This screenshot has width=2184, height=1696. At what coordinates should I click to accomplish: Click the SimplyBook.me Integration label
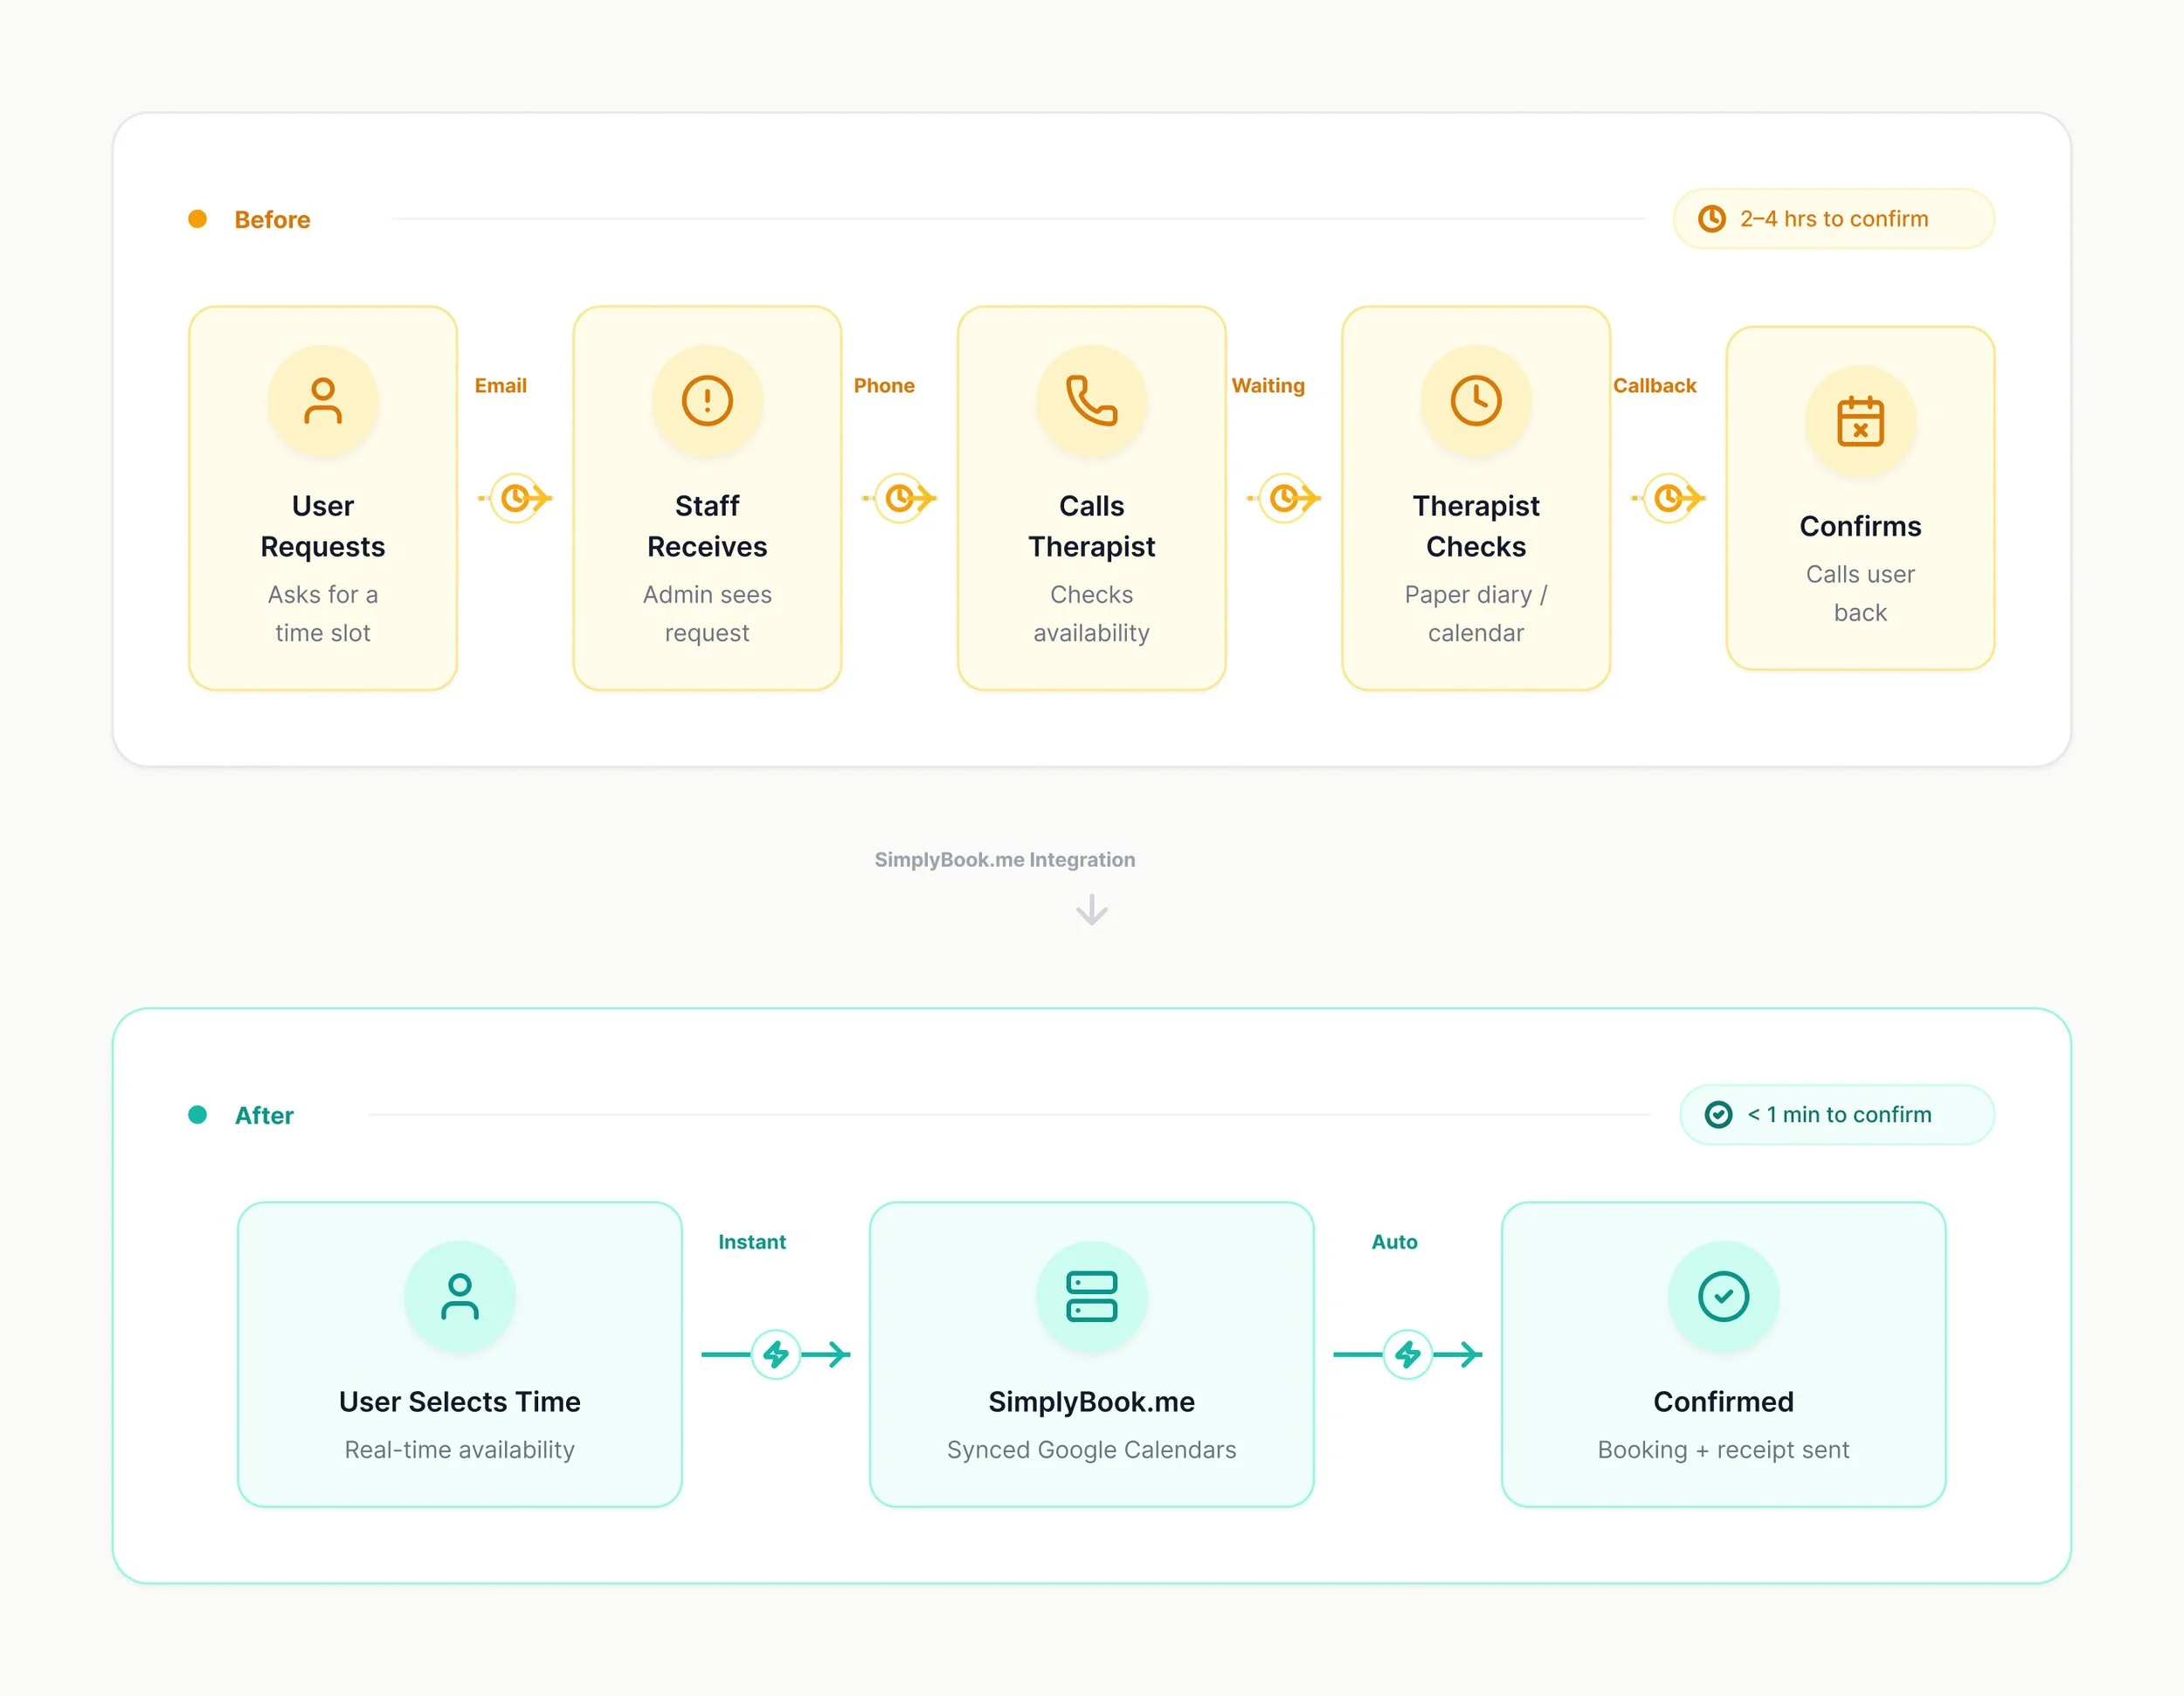[1004, 859]
